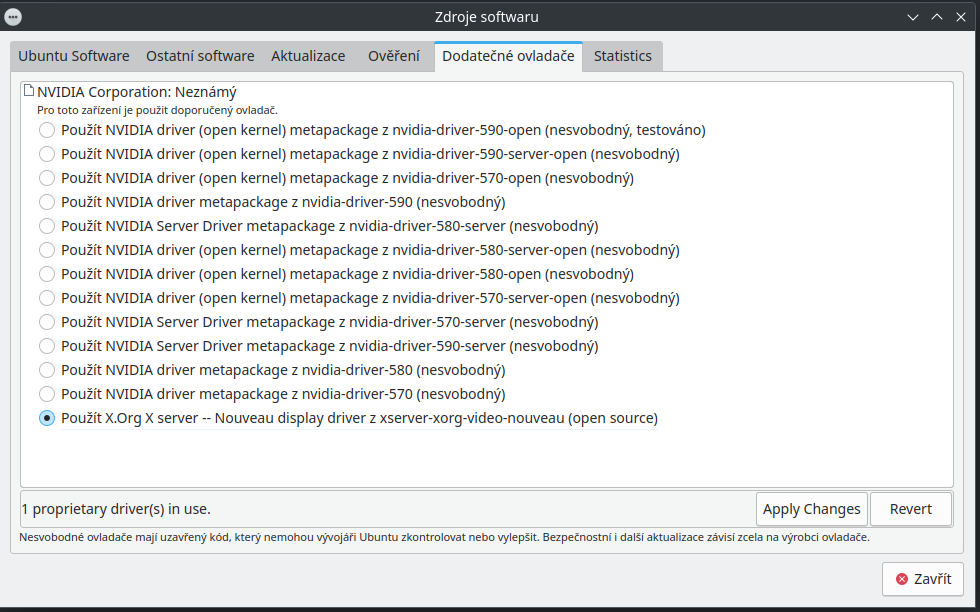This screenshot has width=980, height=612.
Task: Click the minimize window arrow icon
Action: click(x=913, y=17)
